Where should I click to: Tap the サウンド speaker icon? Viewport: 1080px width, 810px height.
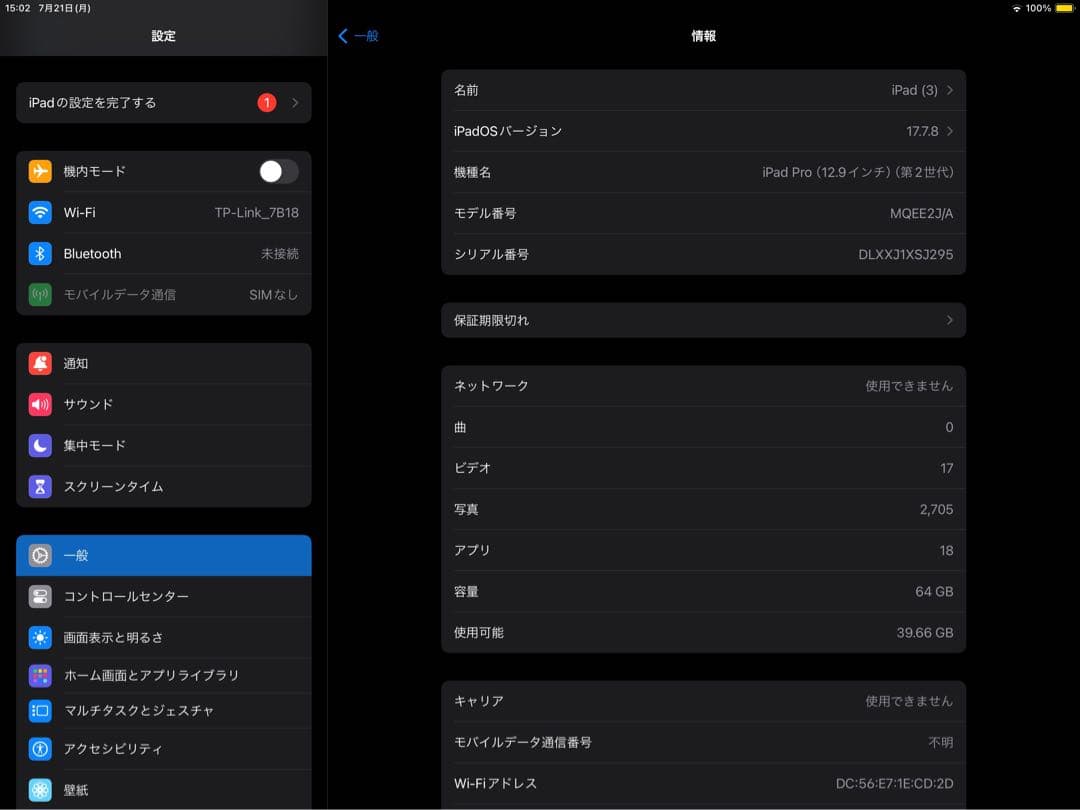[x=40, y=404]
